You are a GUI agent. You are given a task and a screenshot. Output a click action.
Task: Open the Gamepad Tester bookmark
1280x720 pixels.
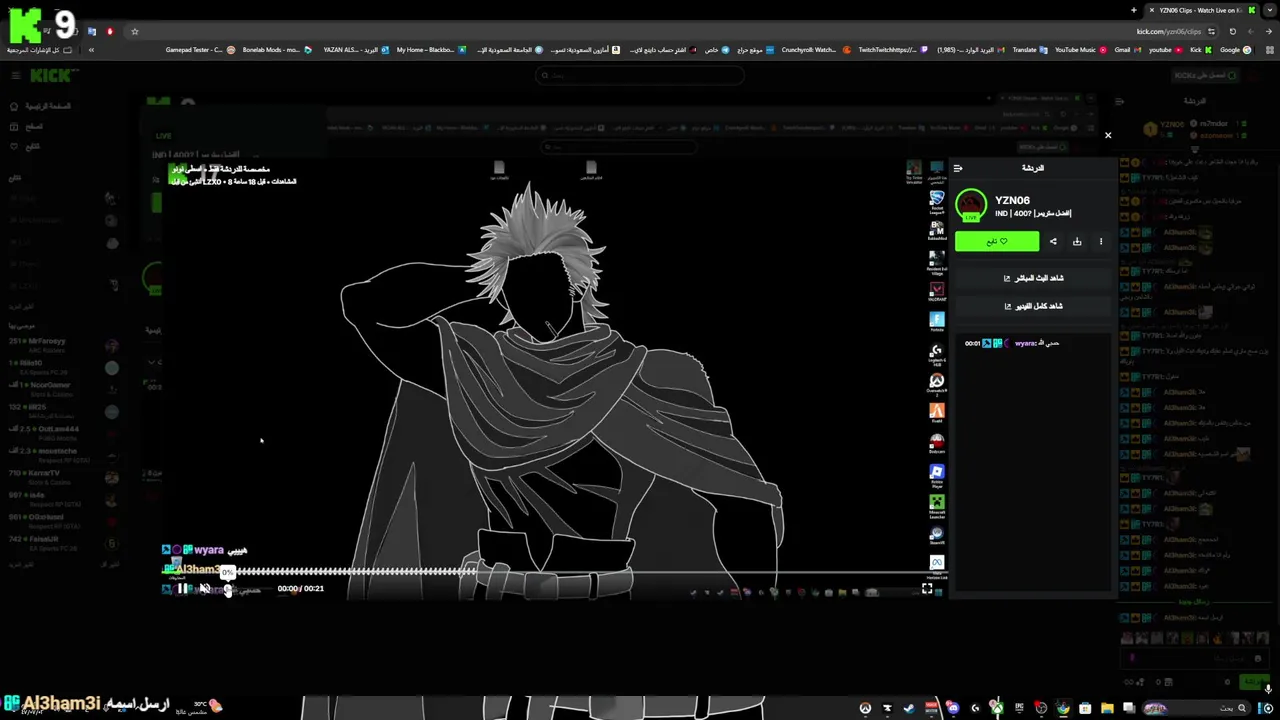click(200, 49)
